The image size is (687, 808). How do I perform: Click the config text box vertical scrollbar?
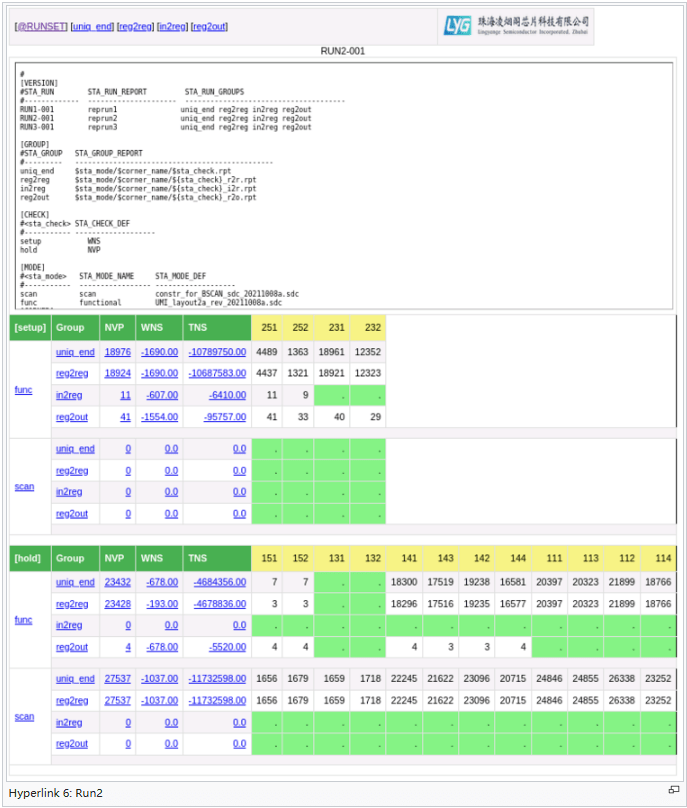672,185
